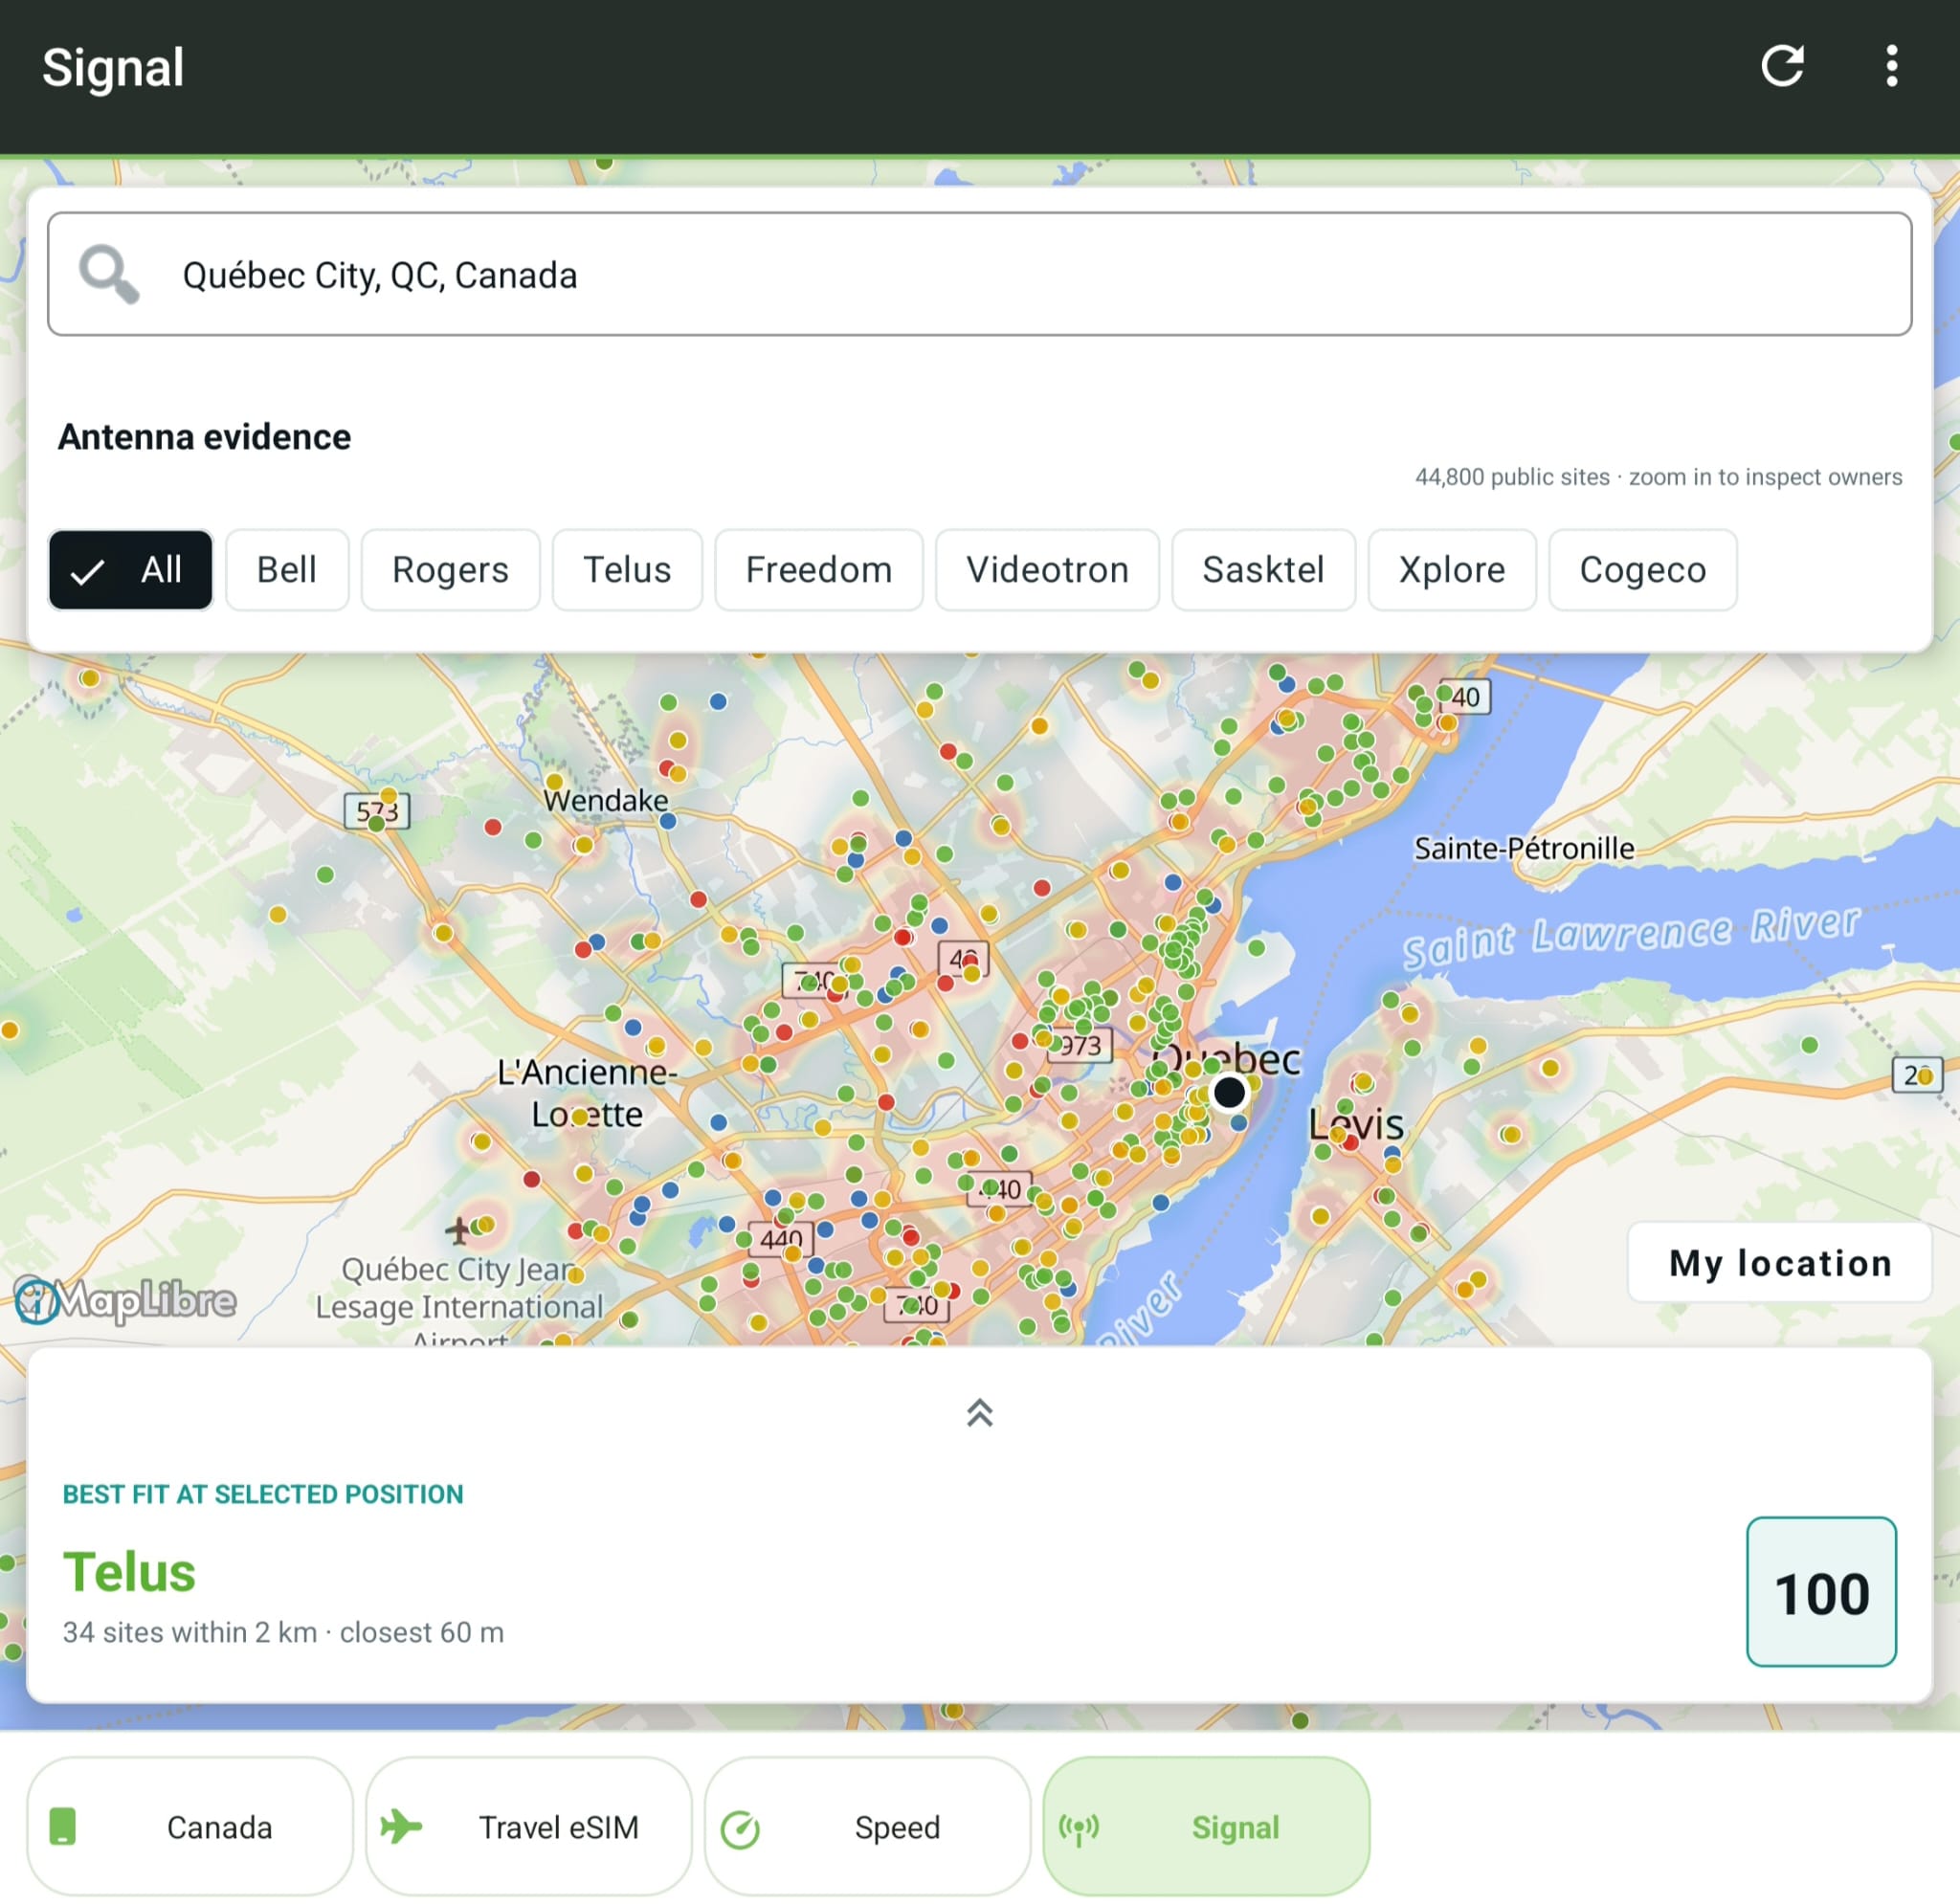Filter antennas by Cogeco

click(1643, 569)
